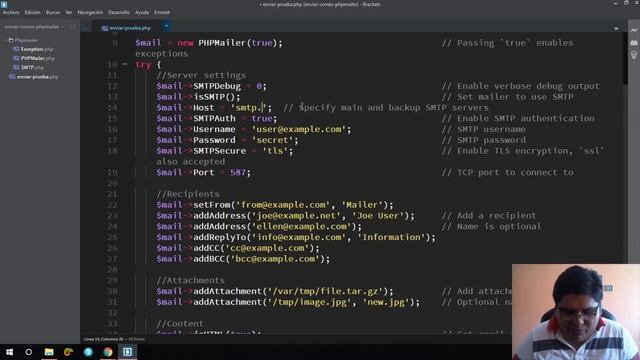Viewport: 640px width, 360px height.
Task: Select the Phpmailer folder icon
Action: [x=11, y=40]
